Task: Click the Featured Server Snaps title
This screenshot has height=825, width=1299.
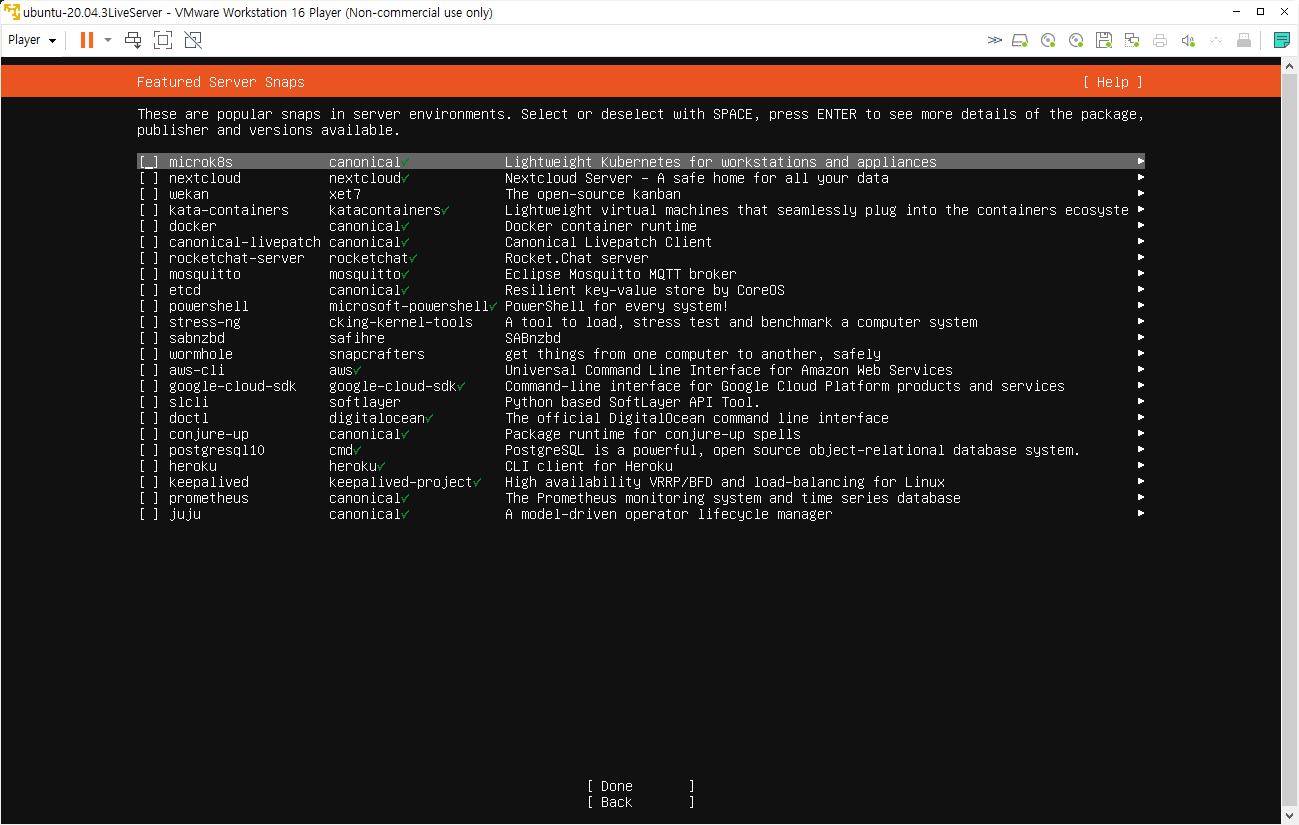Action: pos(221,82)
